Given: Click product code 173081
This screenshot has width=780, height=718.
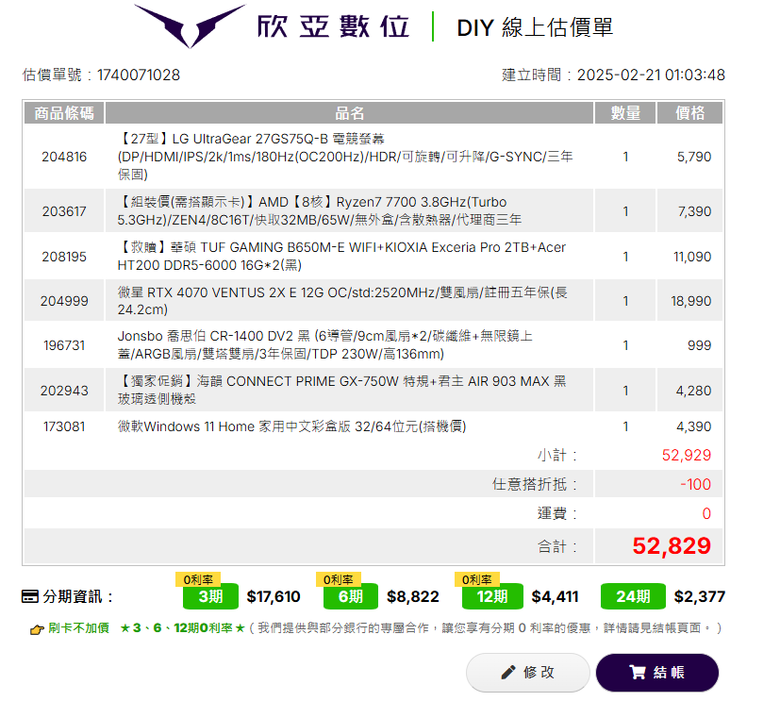Looking at the screenshot, I should point(64,426).
